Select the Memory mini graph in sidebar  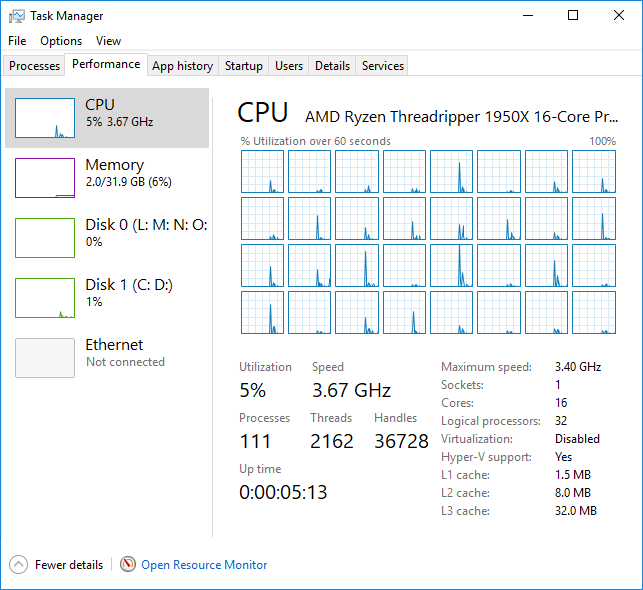pos(45,178)
